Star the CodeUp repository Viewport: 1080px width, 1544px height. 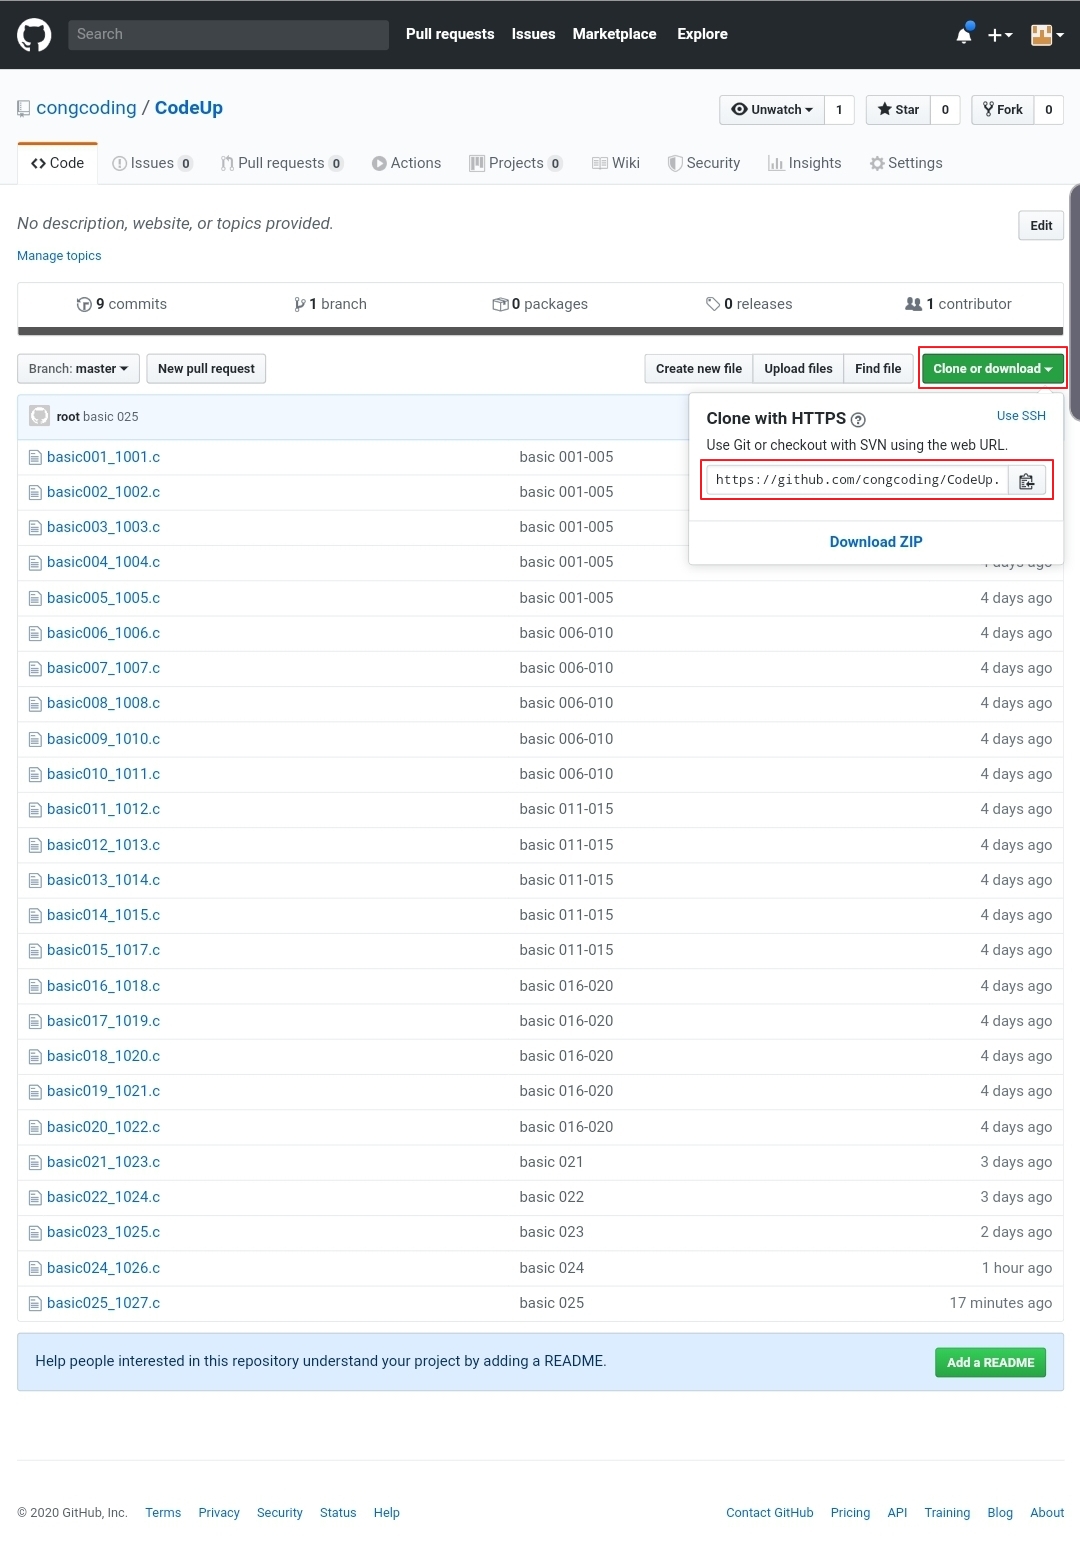pyautogui.click(x=898, y=110)
